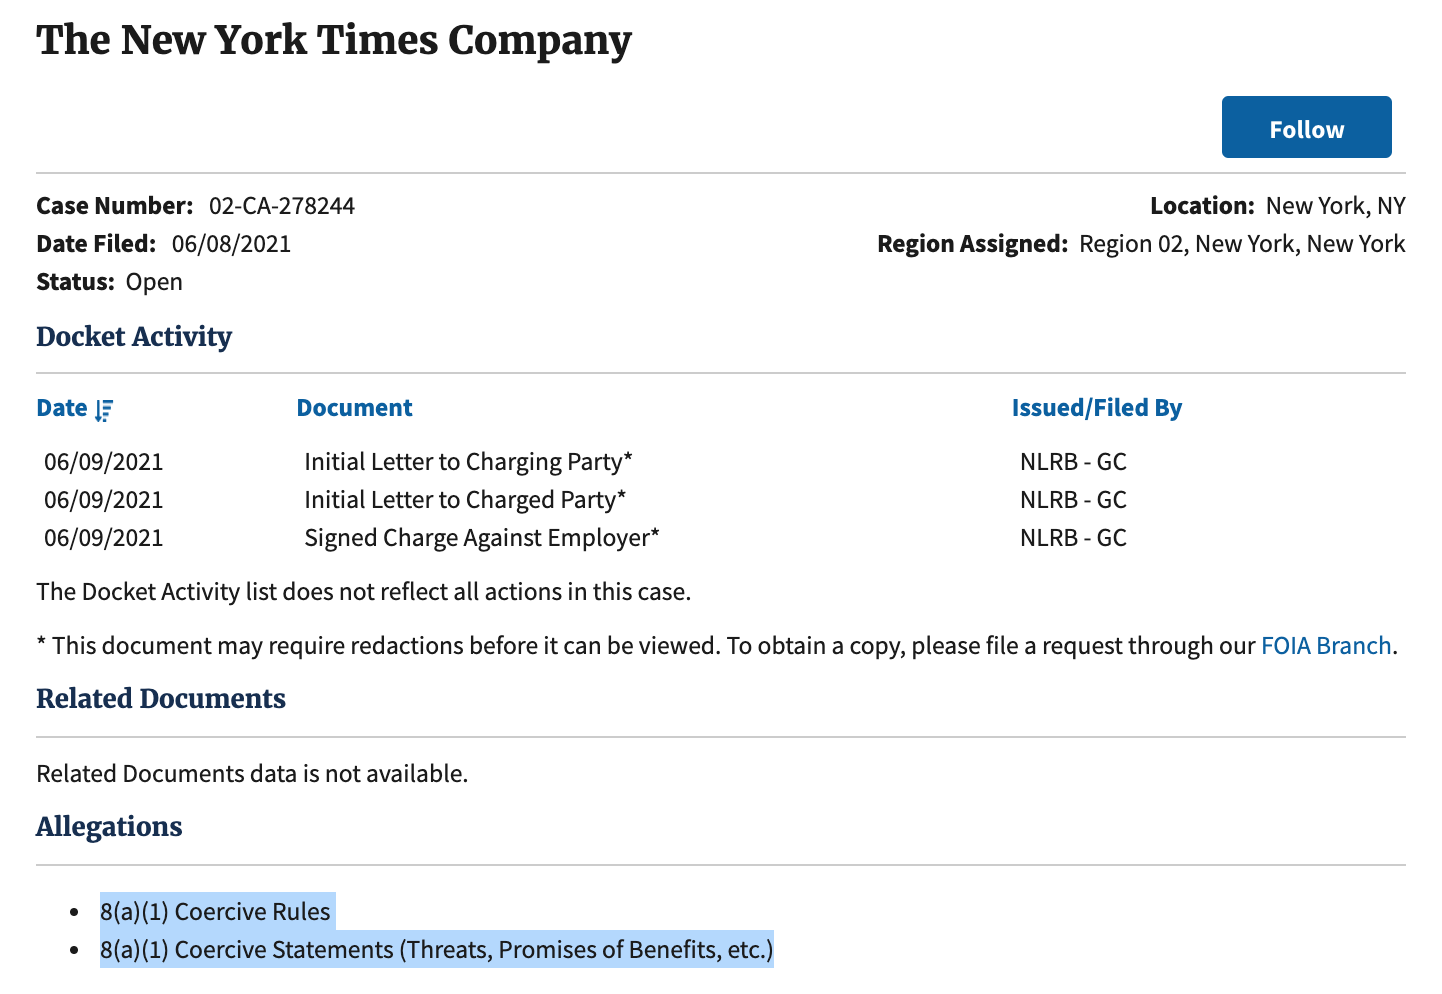Click the Date Filed value 06/08/2021
The width and height of the screenshot is (1442, 994).
(231, 244)
